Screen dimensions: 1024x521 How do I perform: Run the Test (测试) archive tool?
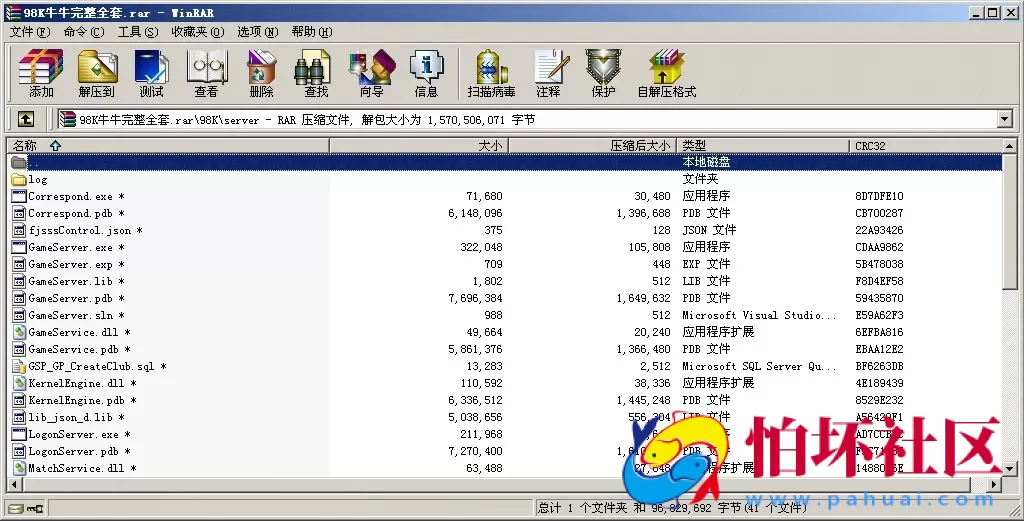151,72
